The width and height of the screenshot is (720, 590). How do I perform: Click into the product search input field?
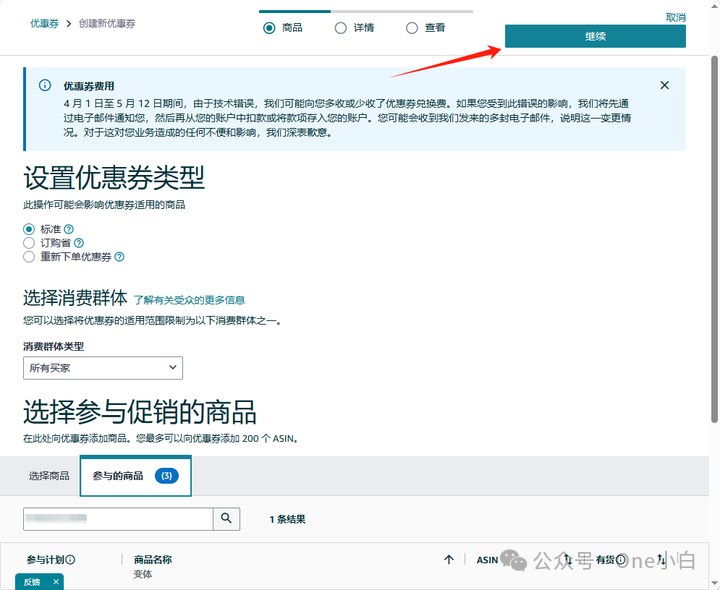pos(118,518)
